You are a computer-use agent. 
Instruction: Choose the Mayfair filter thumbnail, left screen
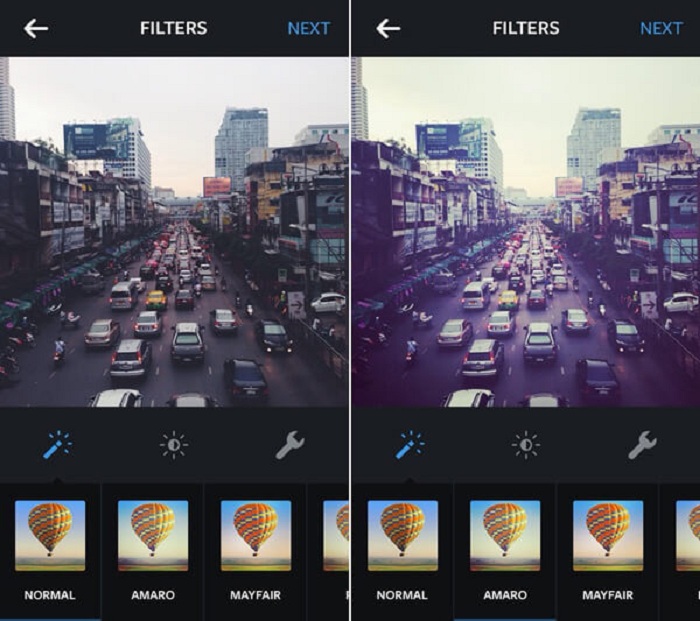click(256, 536)
